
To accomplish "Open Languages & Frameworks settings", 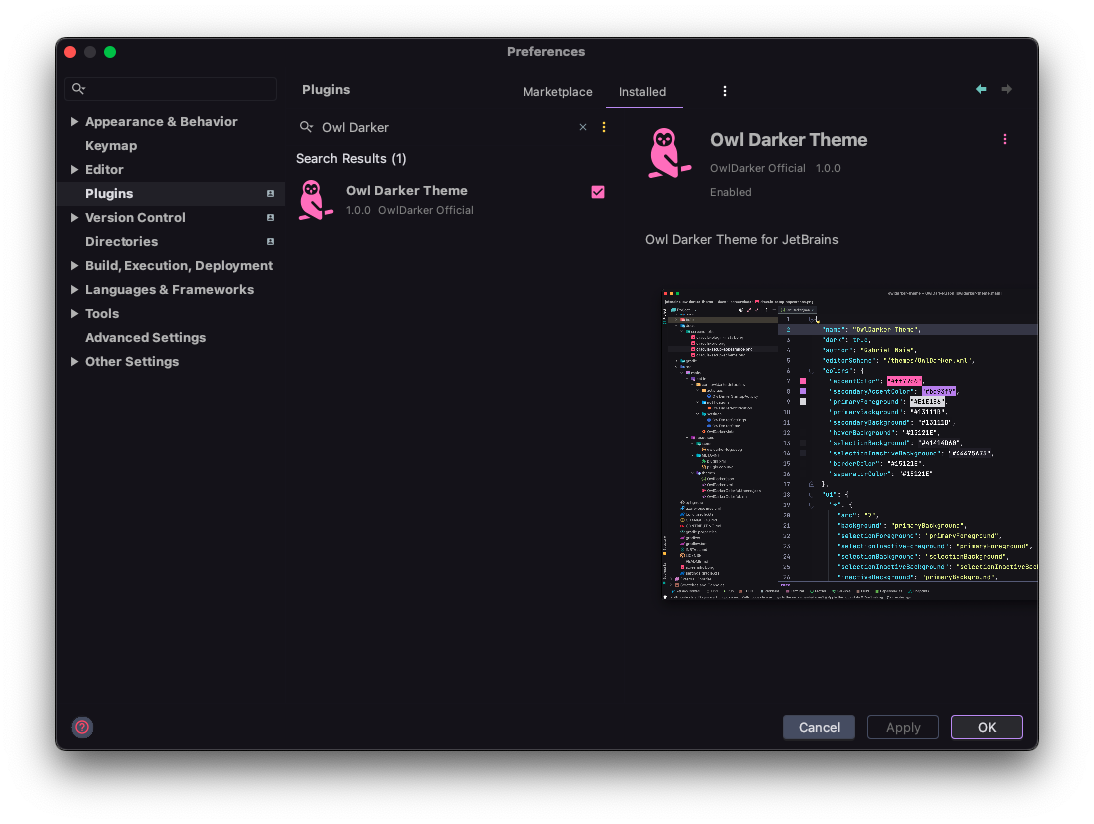I will (170, 290).
